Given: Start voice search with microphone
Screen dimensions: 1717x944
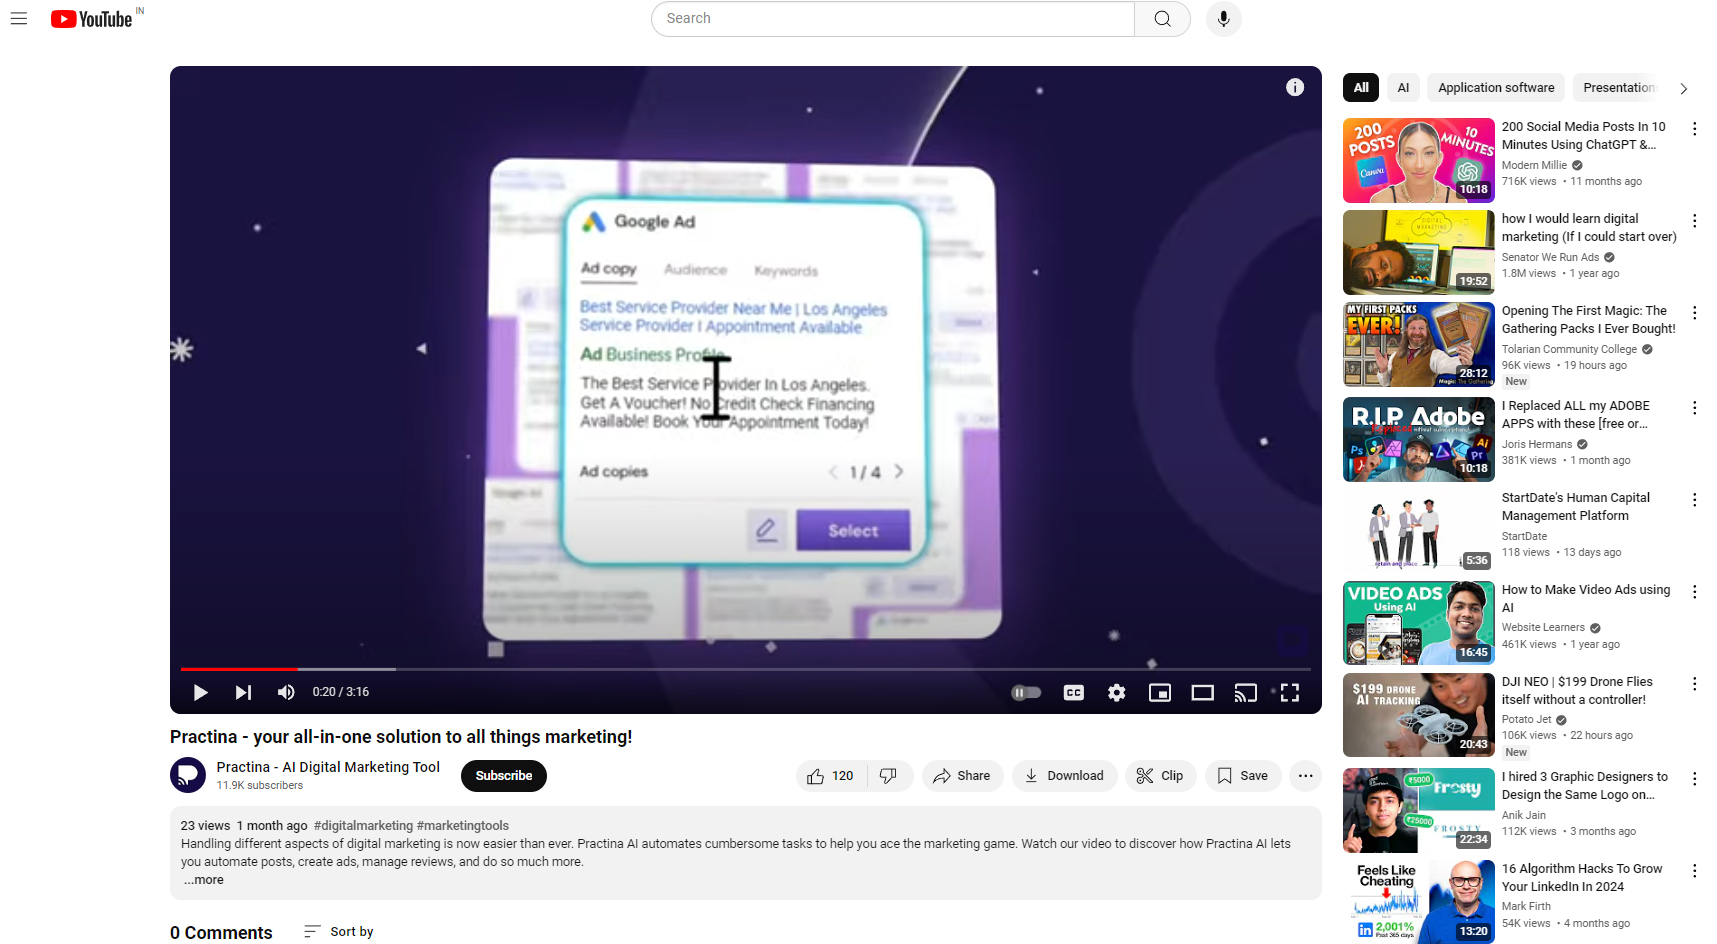Looking at the screenshot, I should point(1223,19).
